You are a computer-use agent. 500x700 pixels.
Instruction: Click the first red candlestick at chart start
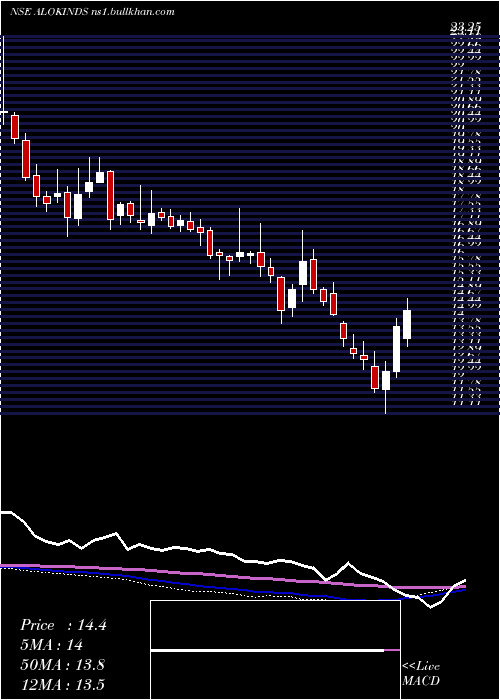point(15,127)
